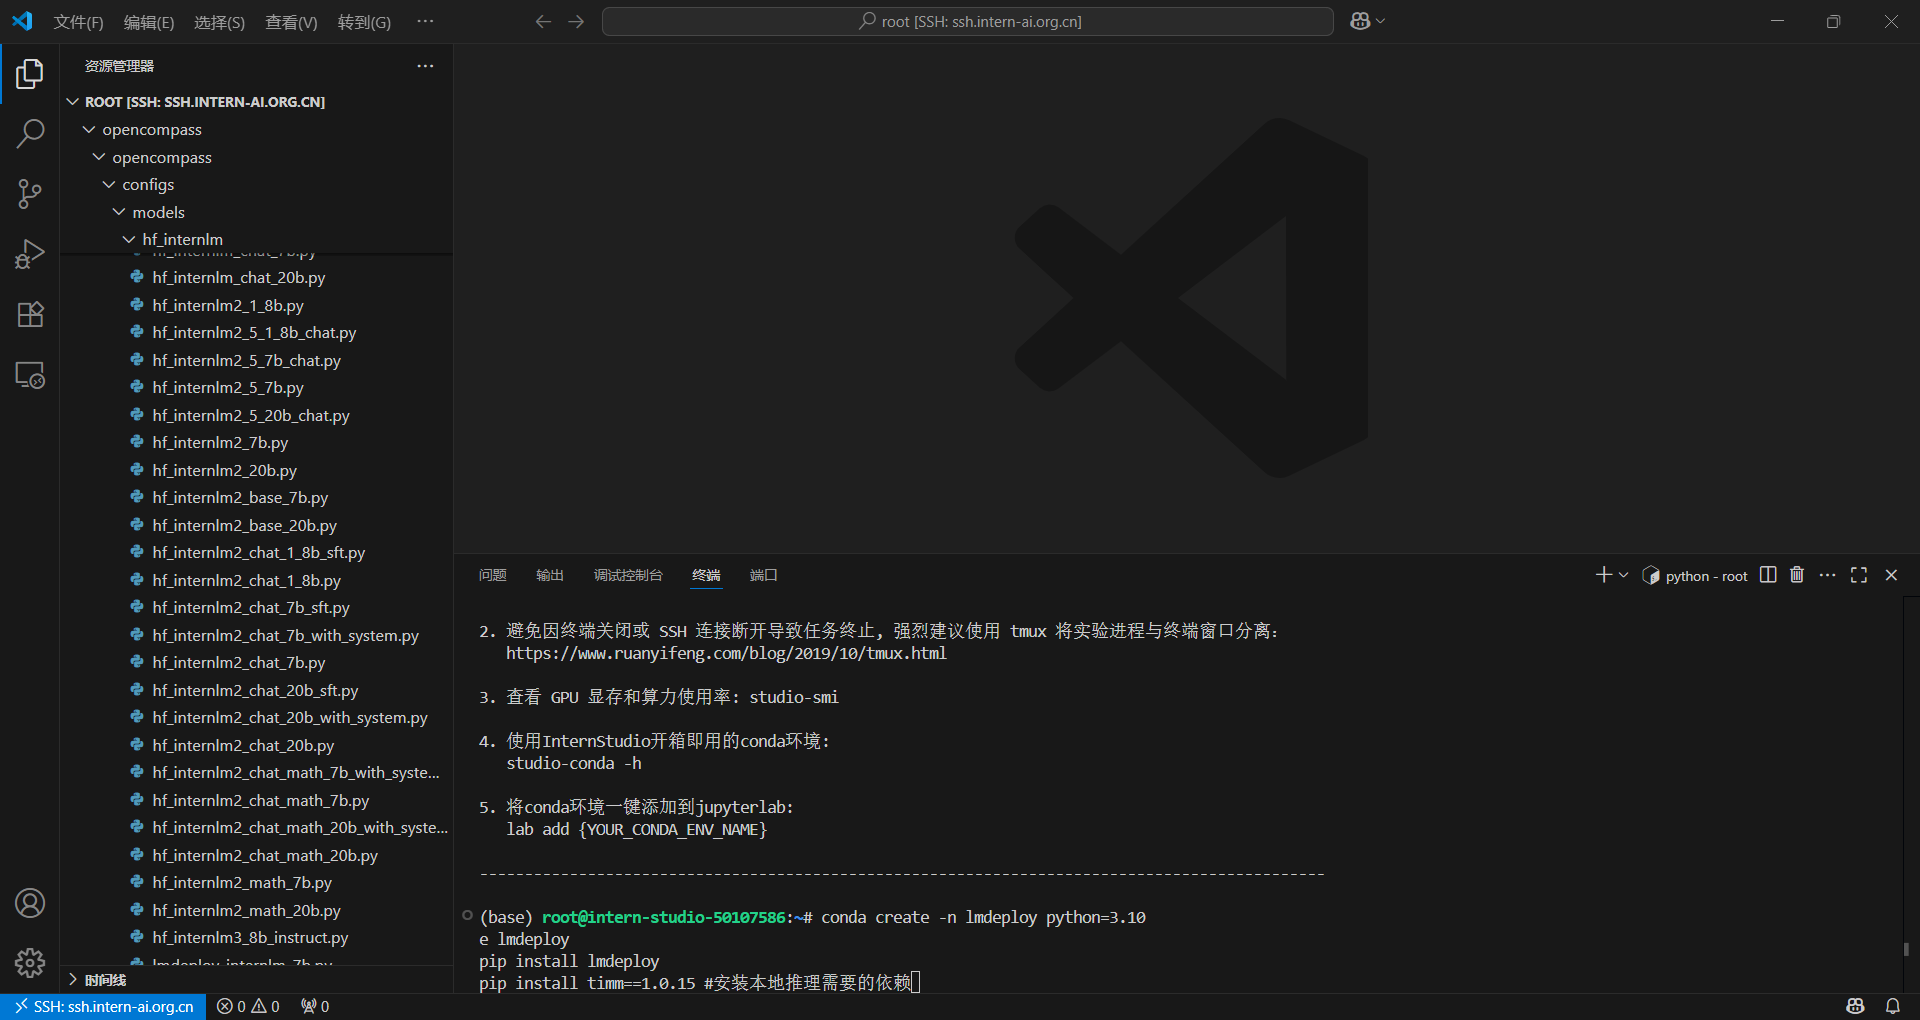The height and width of the screenshot is (1020, 1920).
Task: Click the SSH remote host indicator
Action: click(104, 1006)
